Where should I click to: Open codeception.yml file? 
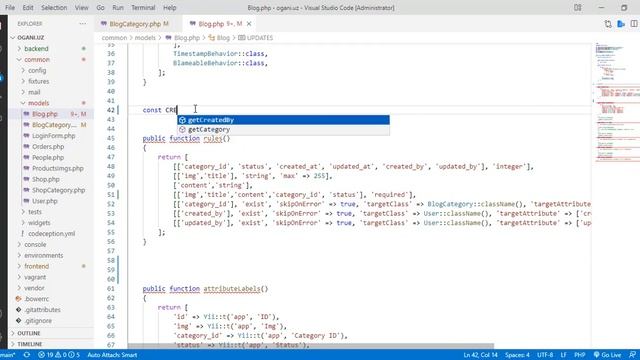pyautogui.click(x=51, y=233)
